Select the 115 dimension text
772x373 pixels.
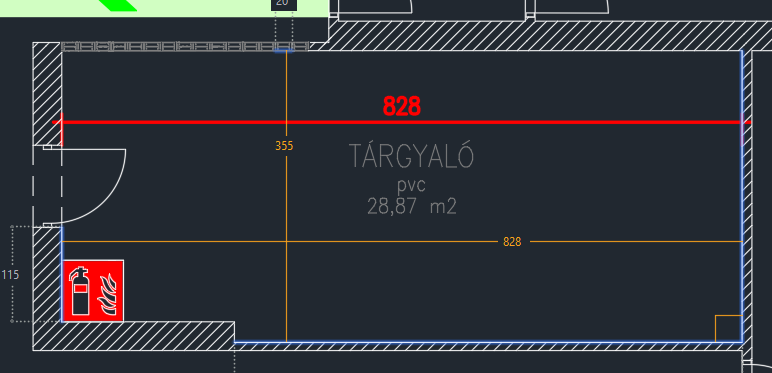[x=10, y=275]
